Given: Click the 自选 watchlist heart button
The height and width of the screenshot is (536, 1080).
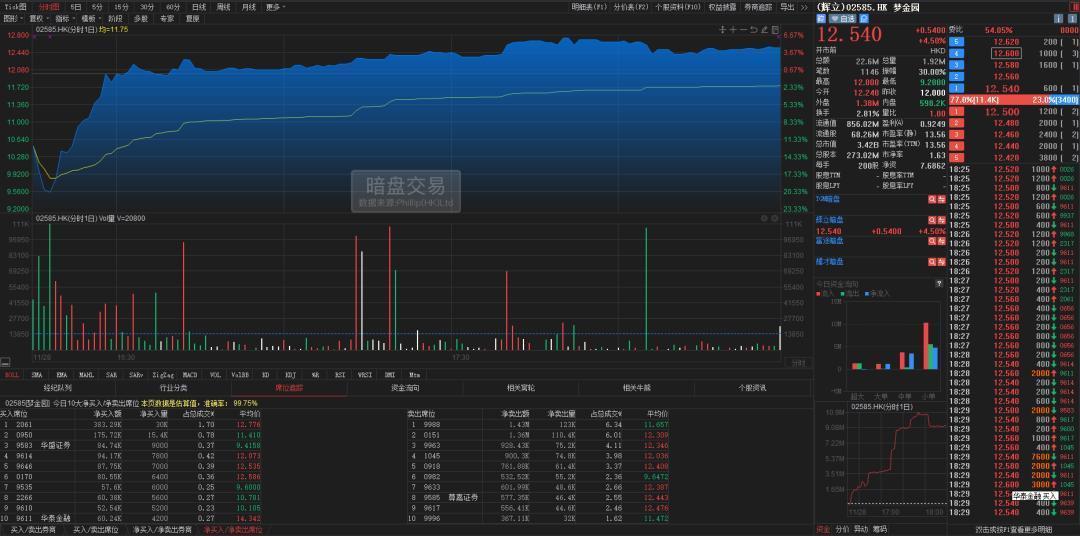Looking at the screenshot, I should pos(843,18).
